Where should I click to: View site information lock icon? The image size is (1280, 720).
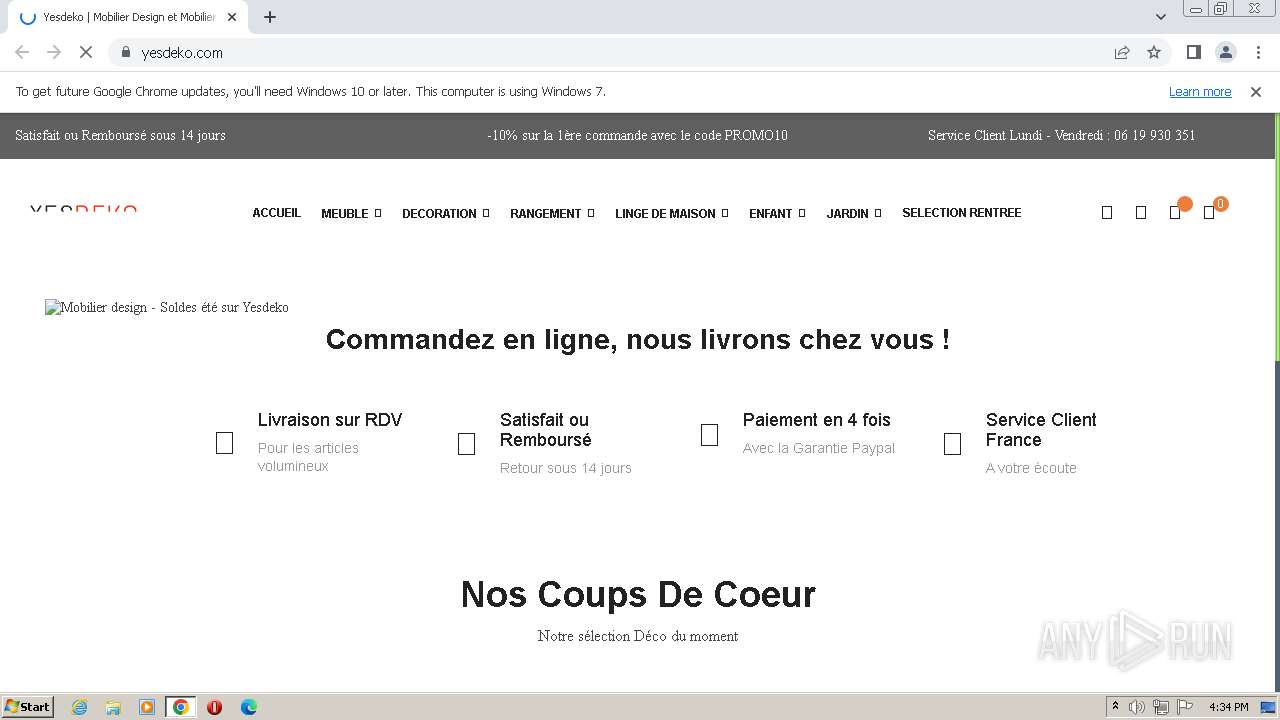pyautogui.click(x=126, y=52)
